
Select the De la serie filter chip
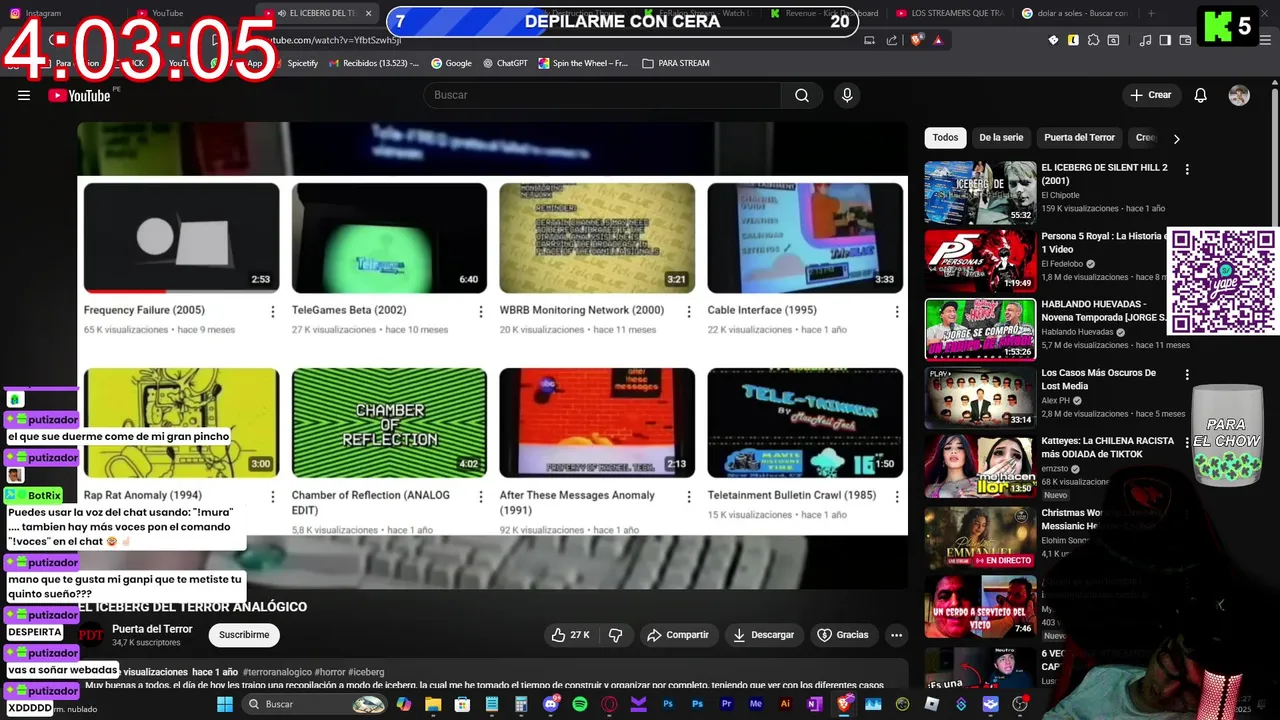click(x=1001, y=138)
